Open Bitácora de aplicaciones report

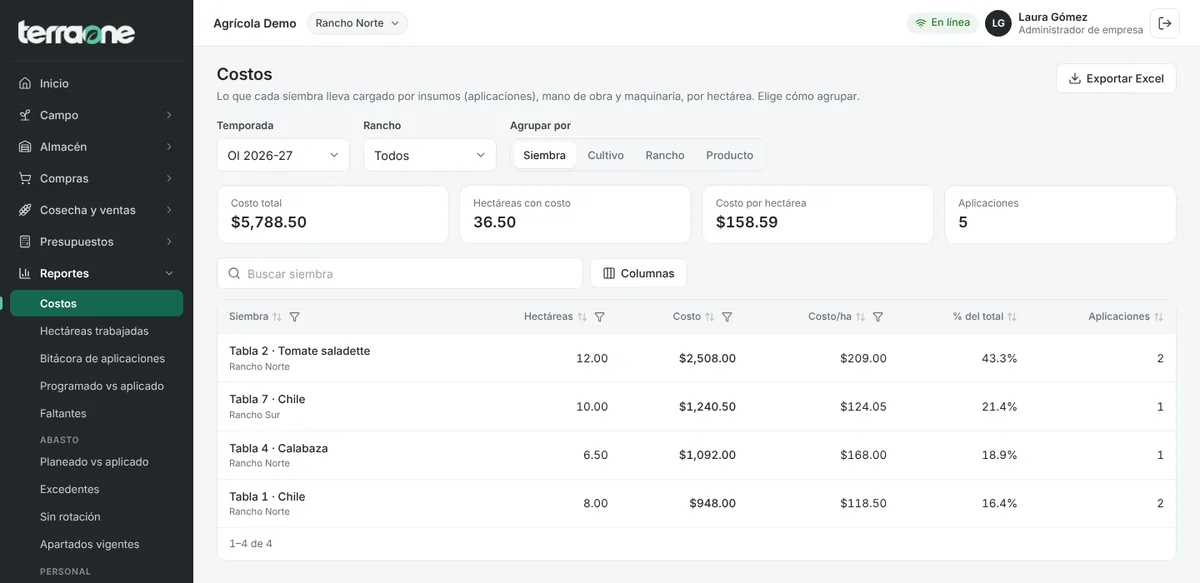(x=96, y=359)
